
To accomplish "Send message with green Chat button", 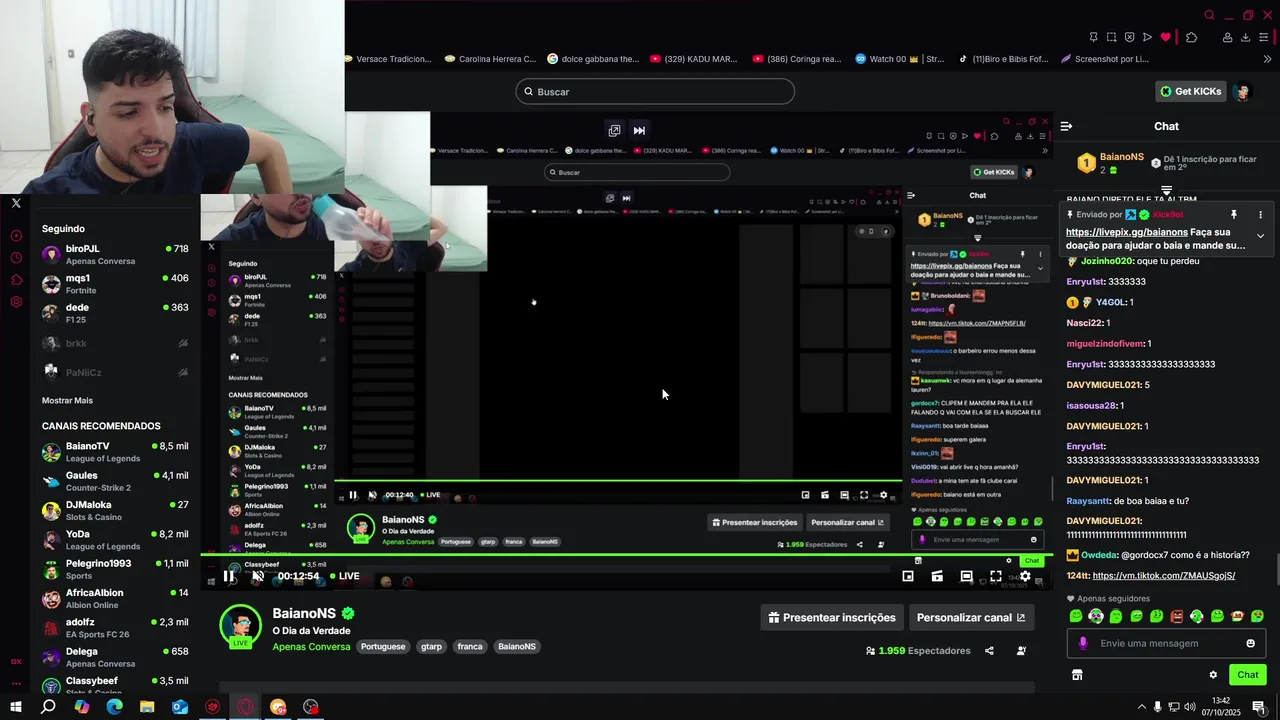I will [1247, 675].
